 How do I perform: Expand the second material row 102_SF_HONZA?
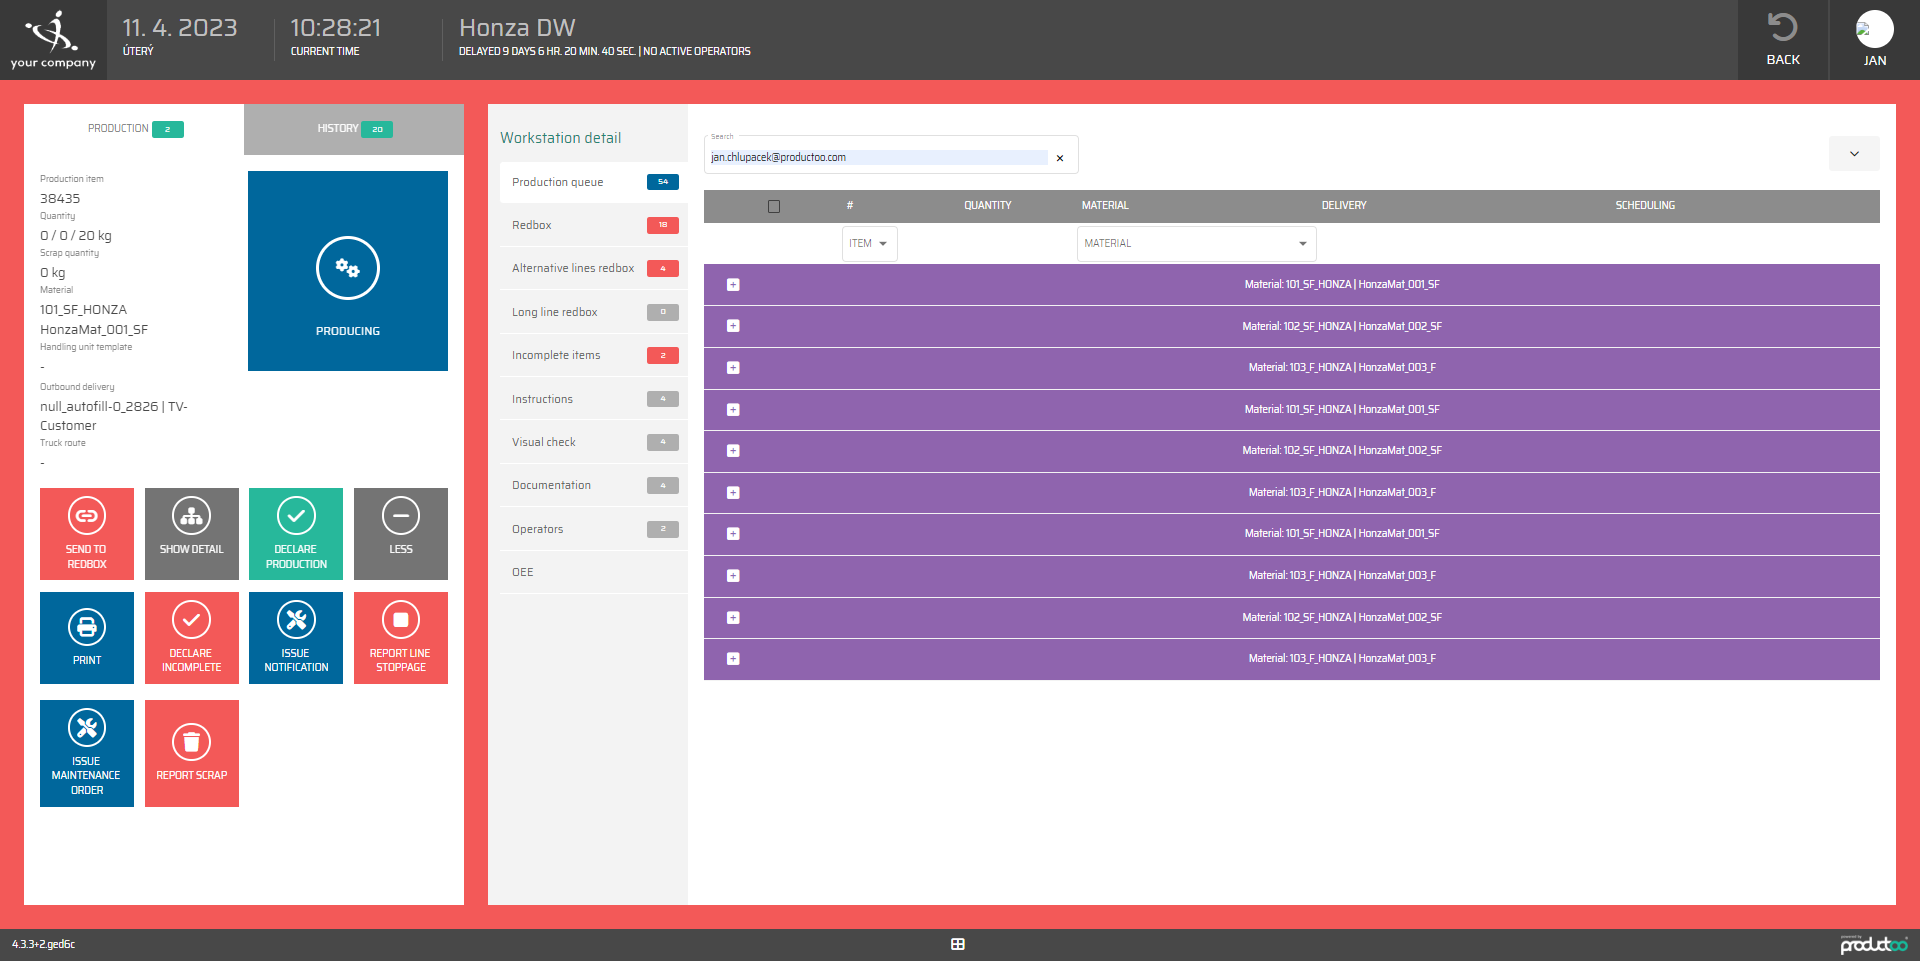(x=733, y=326)
